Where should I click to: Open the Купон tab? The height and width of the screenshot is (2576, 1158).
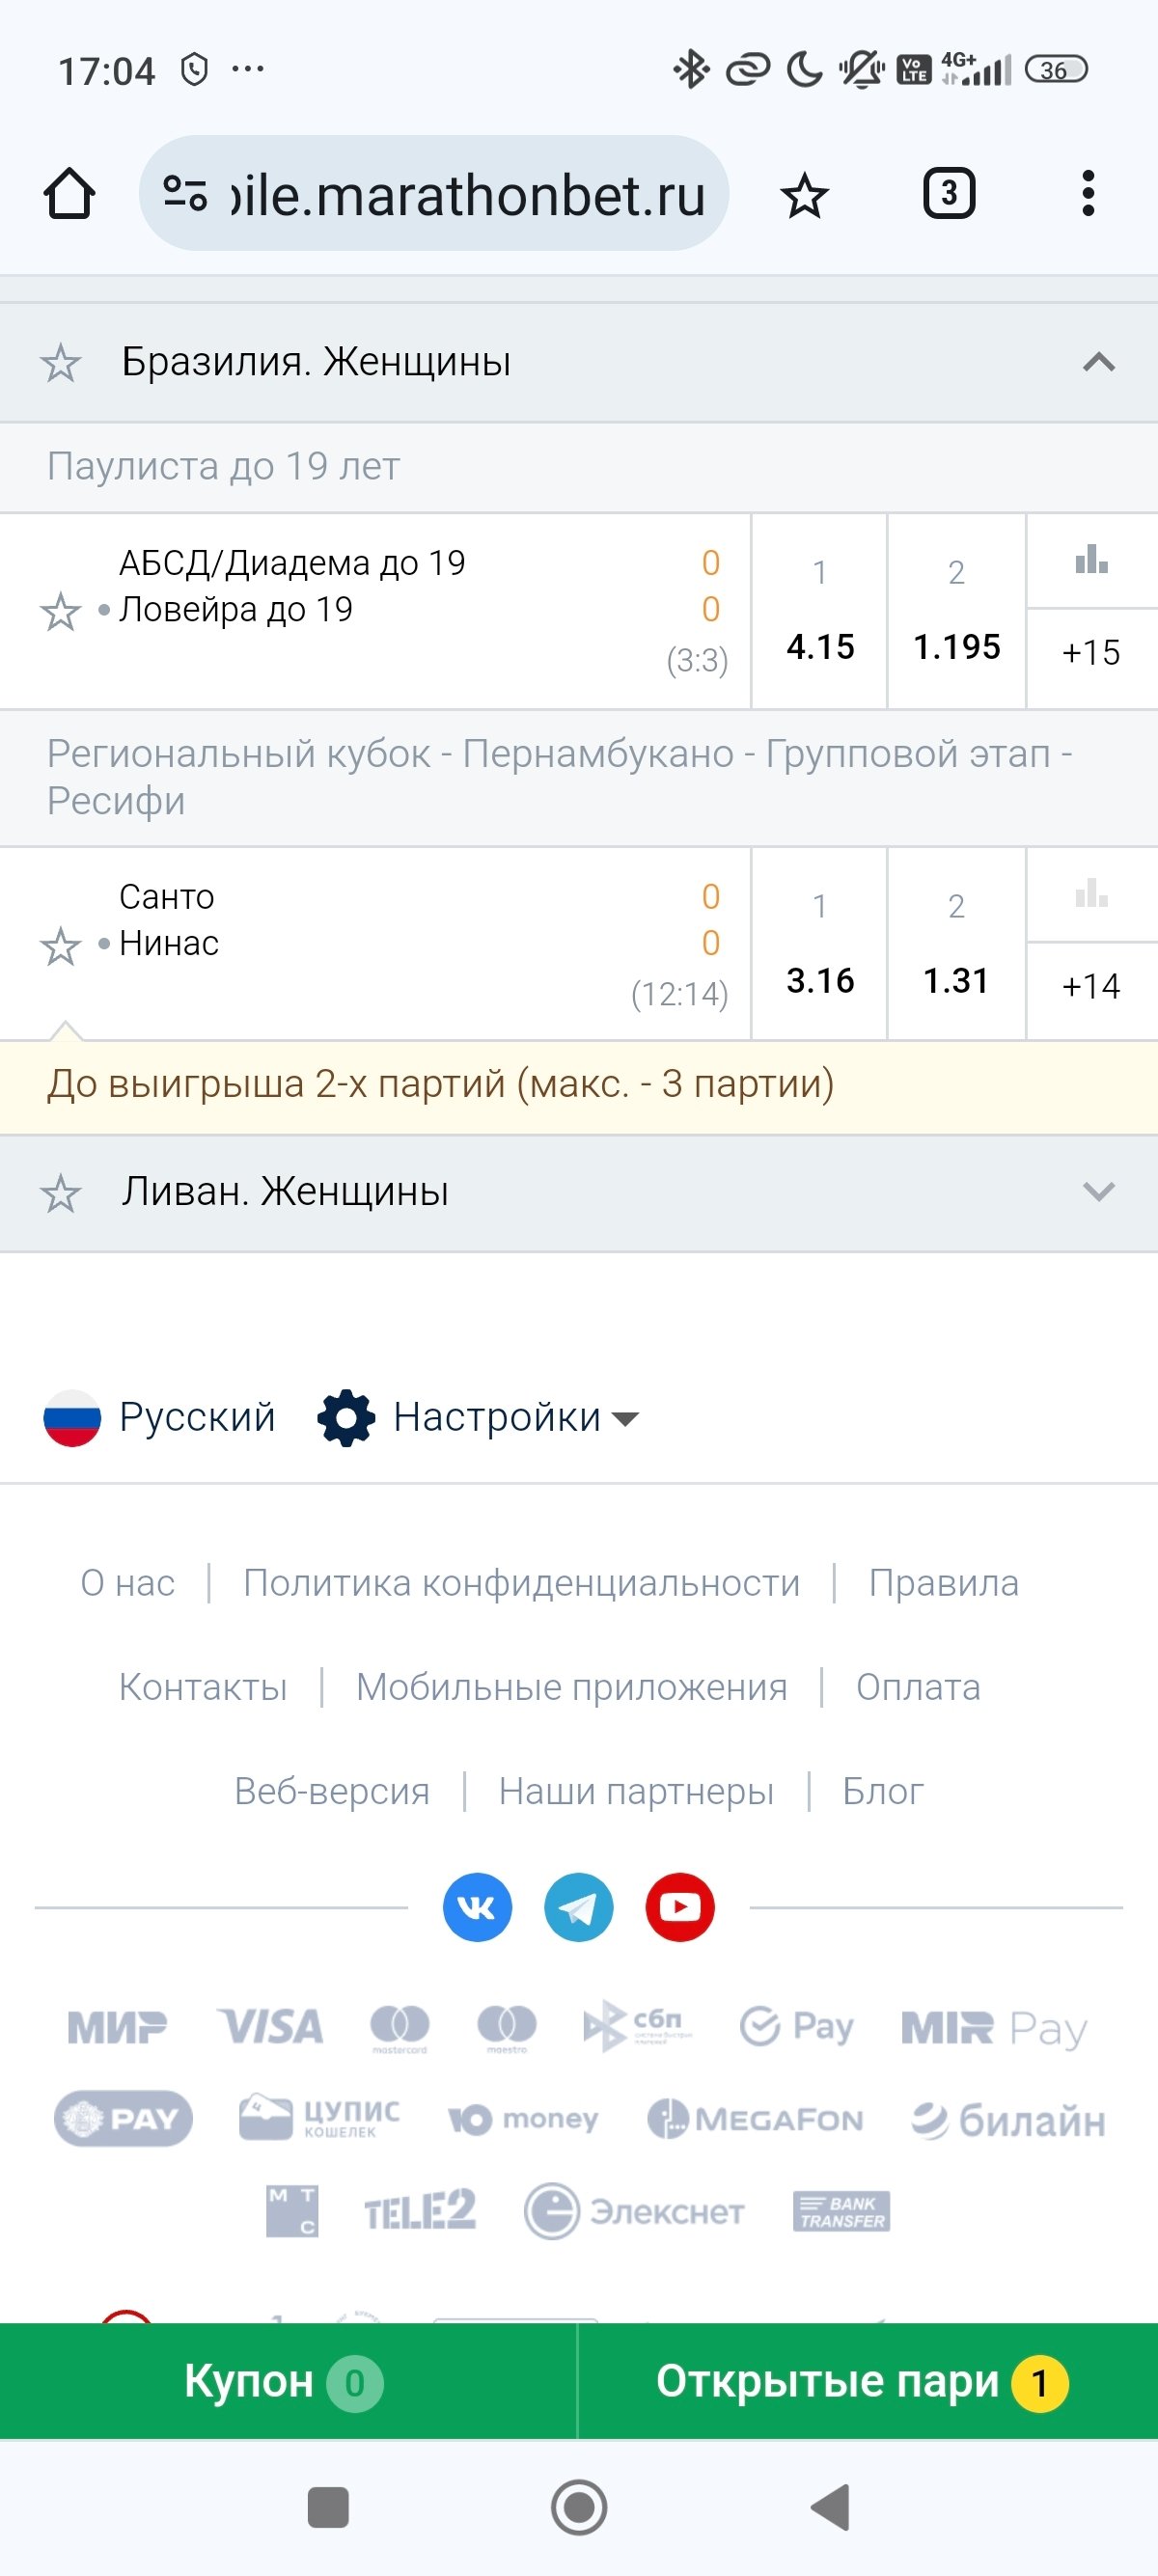click(287, 2381)
